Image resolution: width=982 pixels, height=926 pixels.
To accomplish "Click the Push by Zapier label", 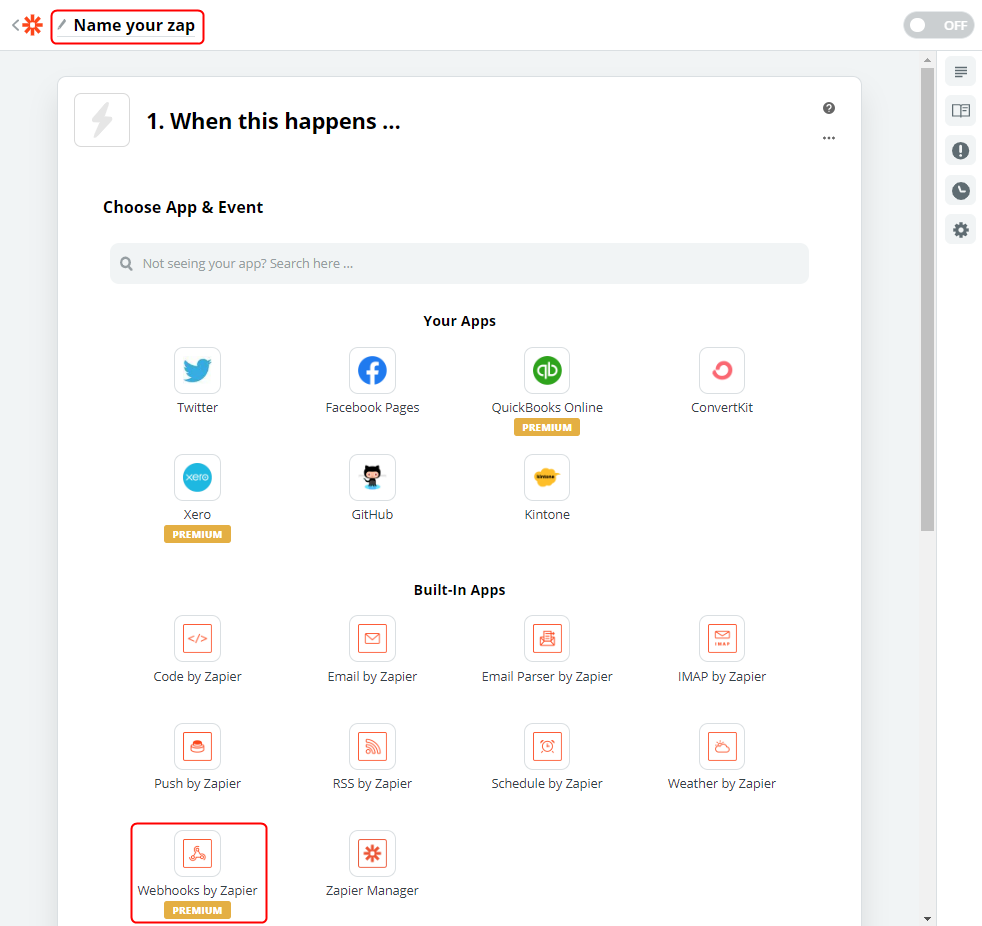I will pyautogui.click(x=197, y=784).
